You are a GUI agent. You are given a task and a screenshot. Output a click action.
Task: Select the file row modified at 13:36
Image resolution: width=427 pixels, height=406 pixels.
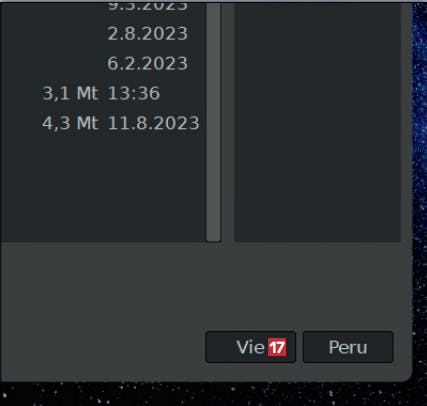(x=103, y=93)
